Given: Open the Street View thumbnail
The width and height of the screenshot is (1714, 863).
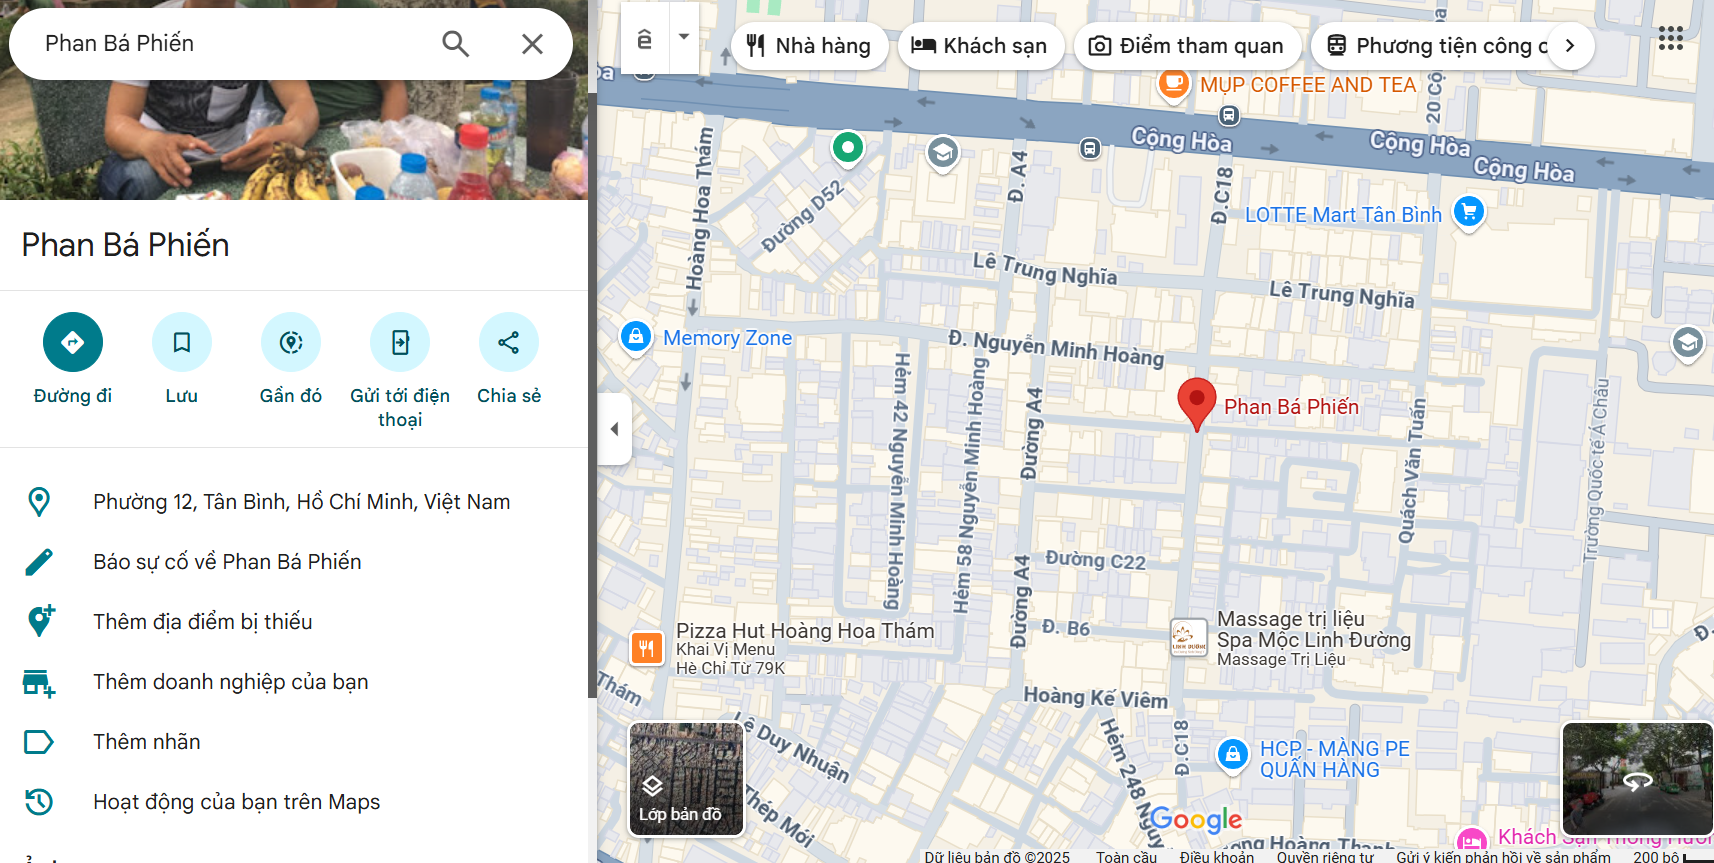Looking at the screenshot, I should click(1637, 779).
